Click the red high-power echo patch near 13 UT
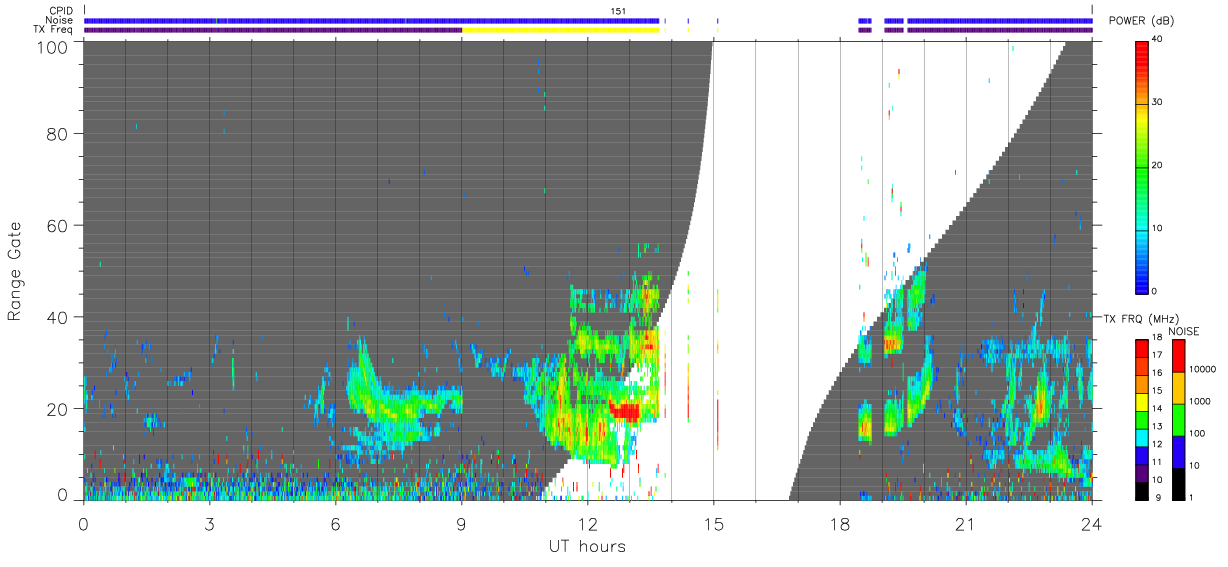Screen dimensions: 1228x567 click(625, 410)
